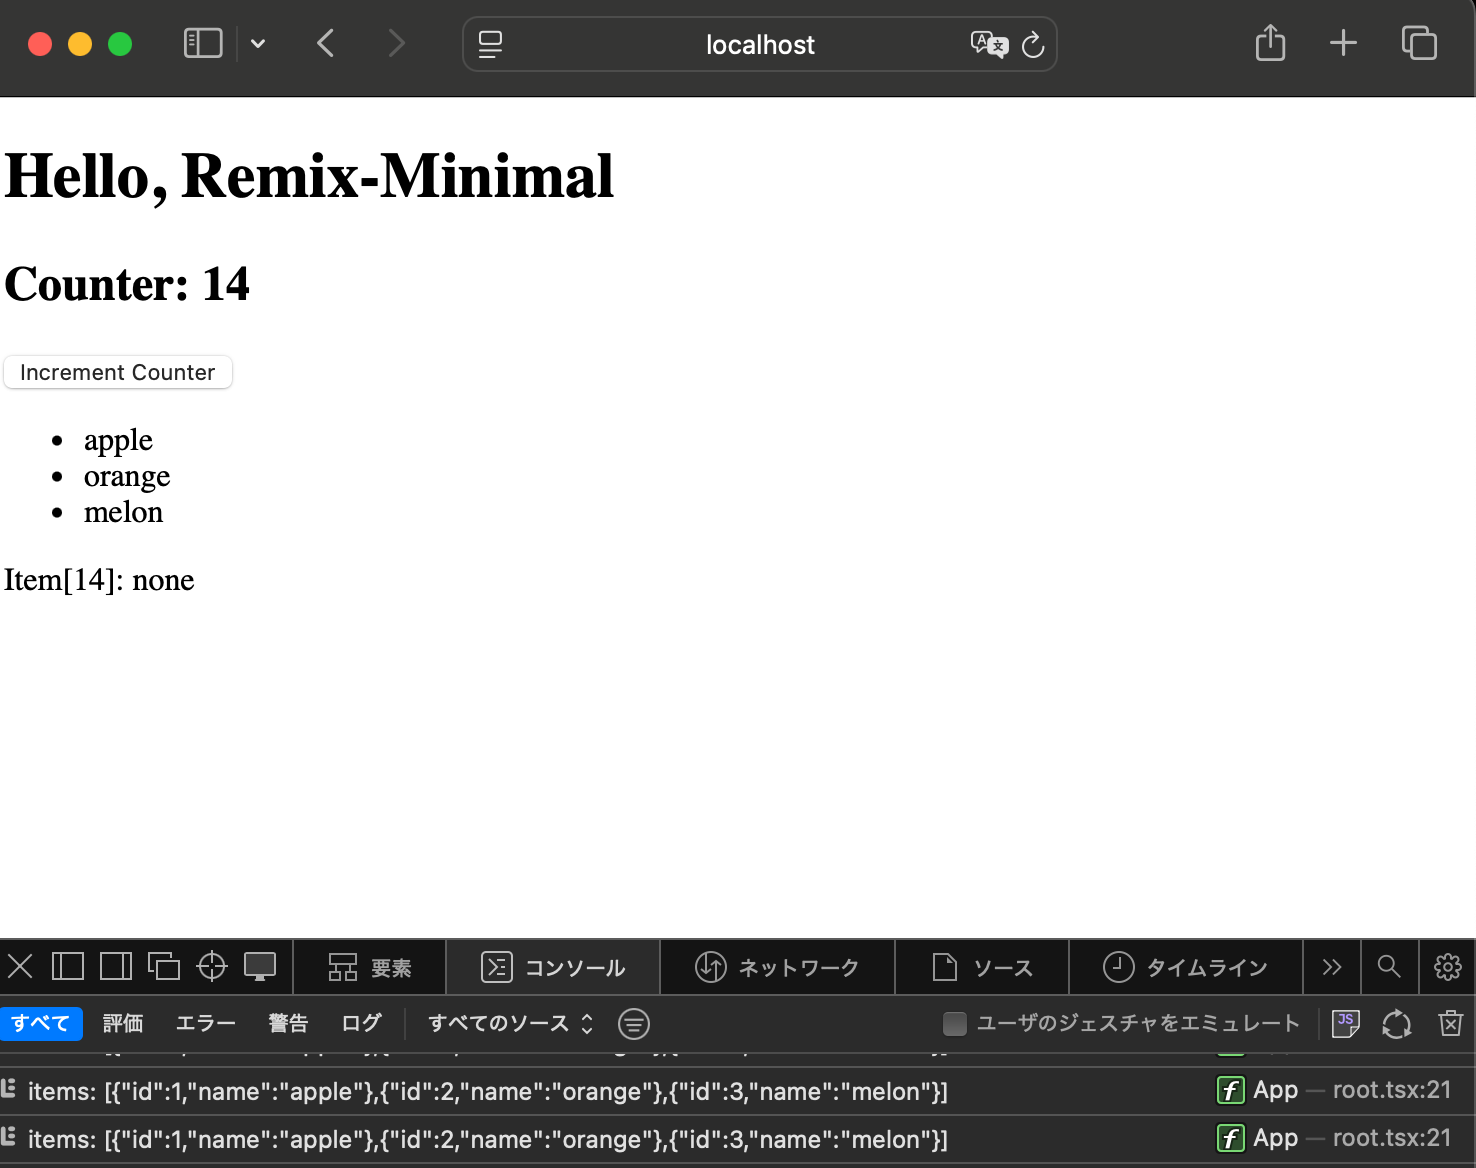Click the console filter options icon
This screenshot has width=1476, height=1168.
pos(634,1023)
